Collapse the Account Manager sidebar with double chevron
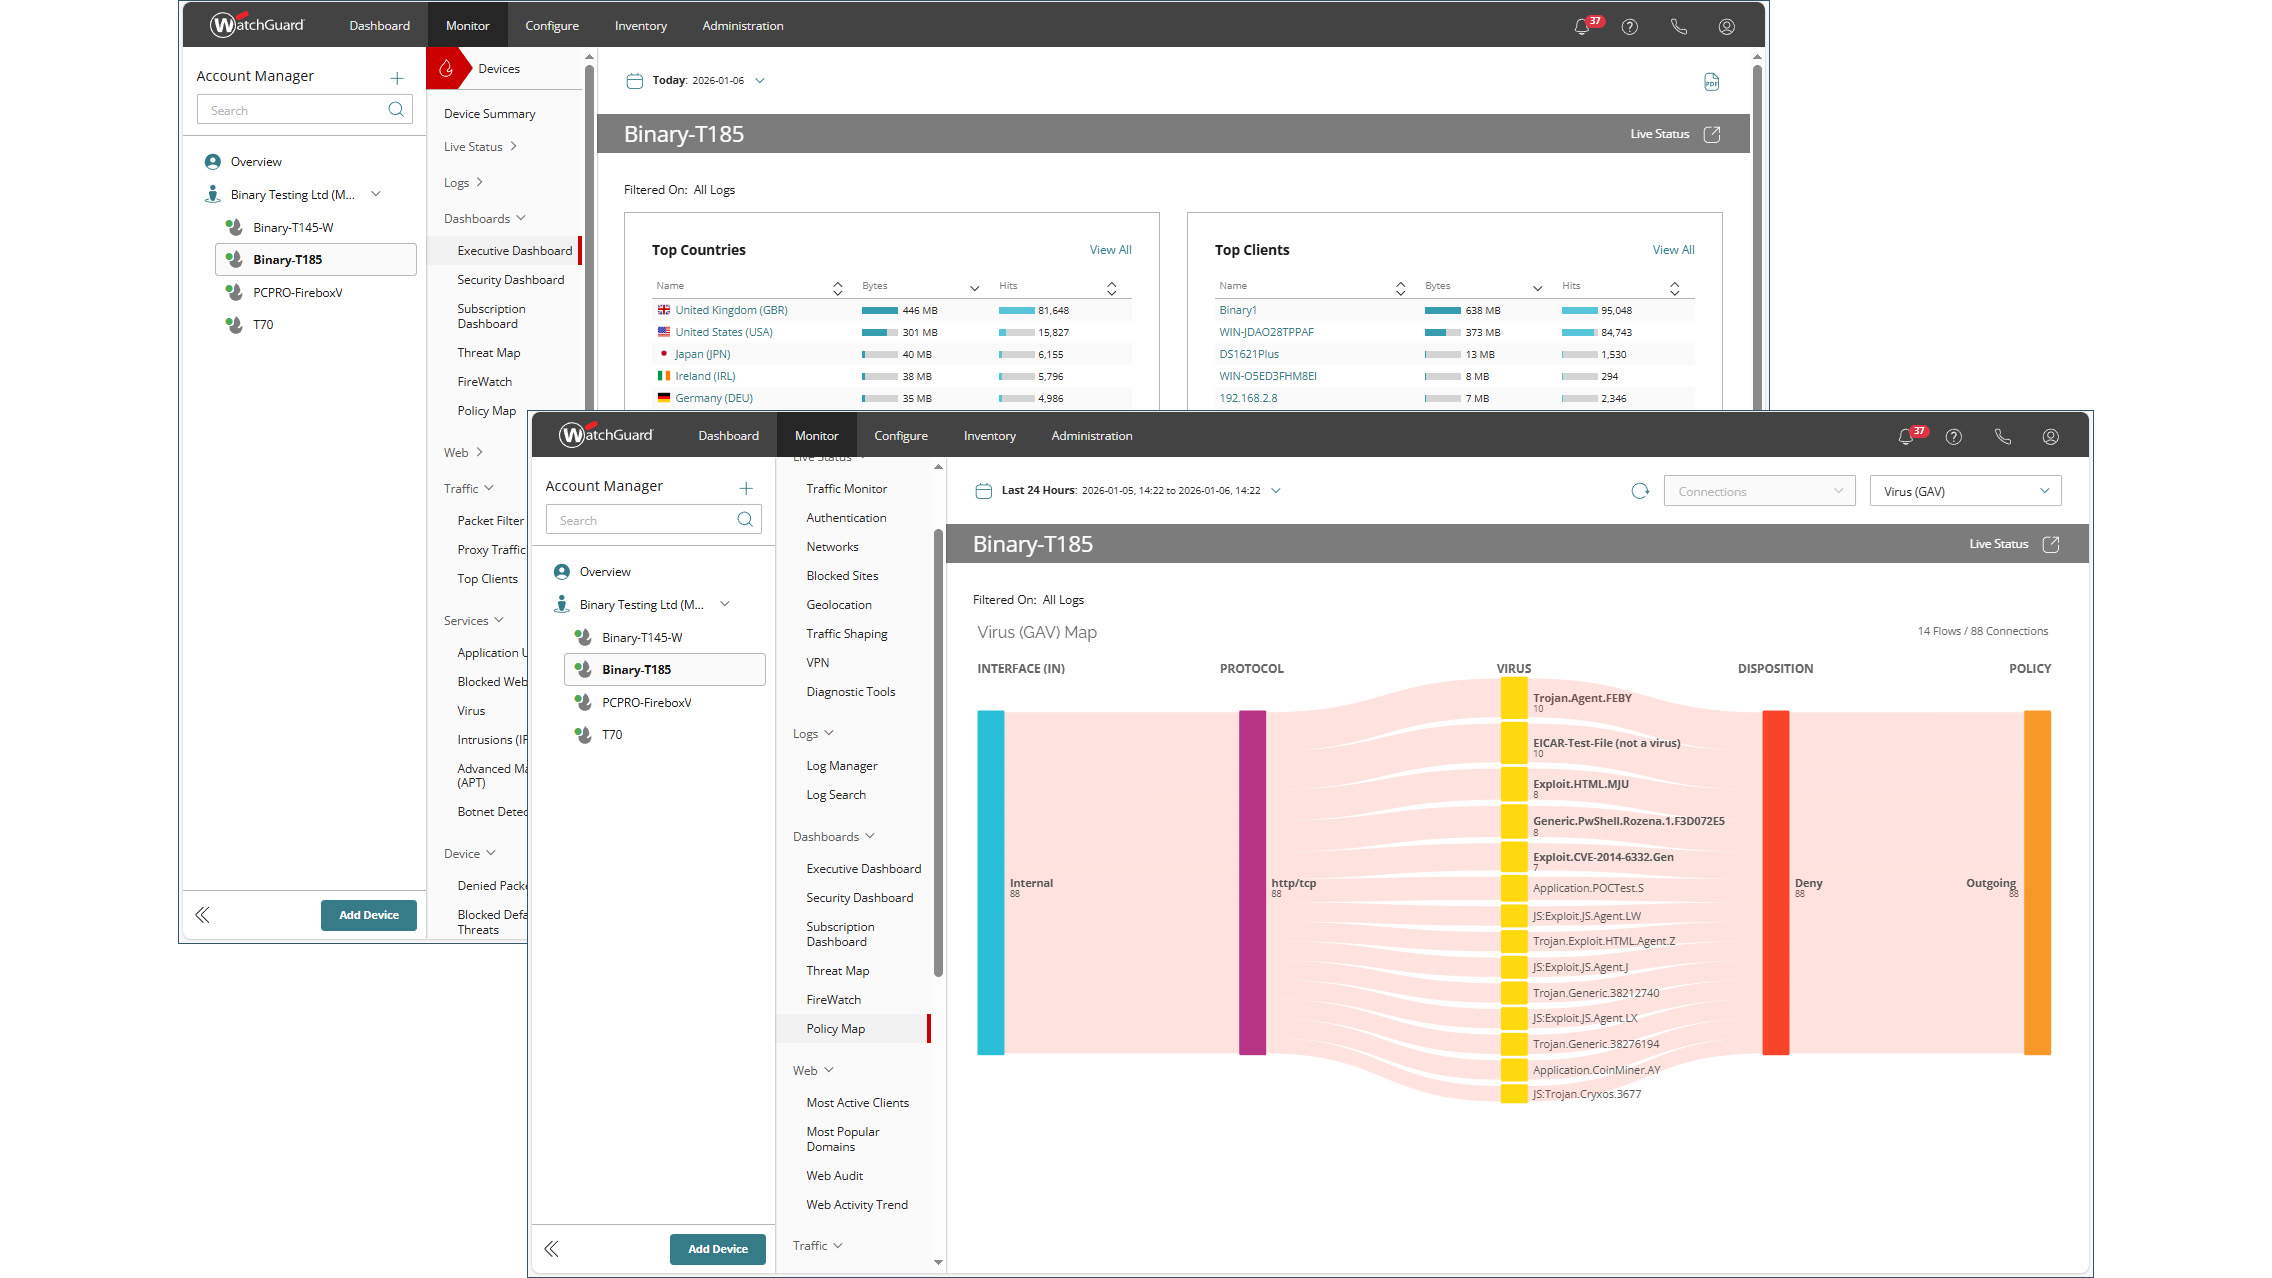 551,1249
